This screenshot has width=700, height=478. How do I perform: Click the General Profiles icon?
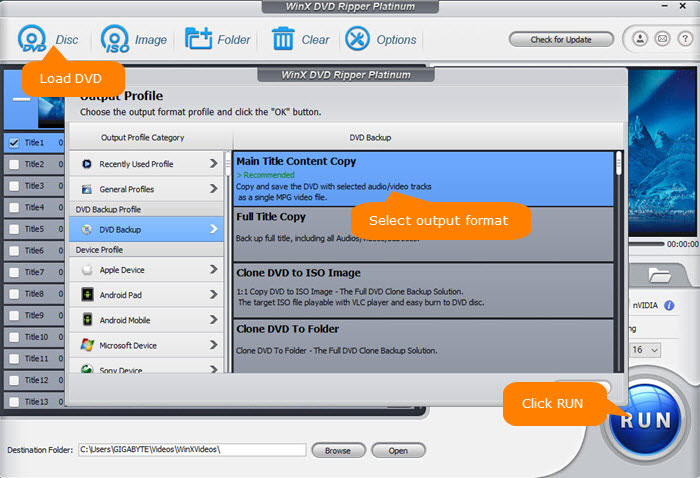click(x=87, y=189)
